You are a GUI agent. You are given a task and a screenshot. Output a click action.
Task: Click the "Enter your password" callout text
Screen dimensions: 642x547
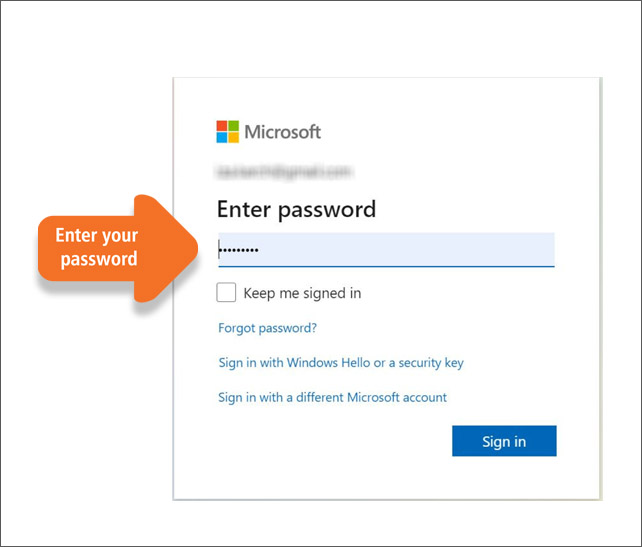pos(97,247)
